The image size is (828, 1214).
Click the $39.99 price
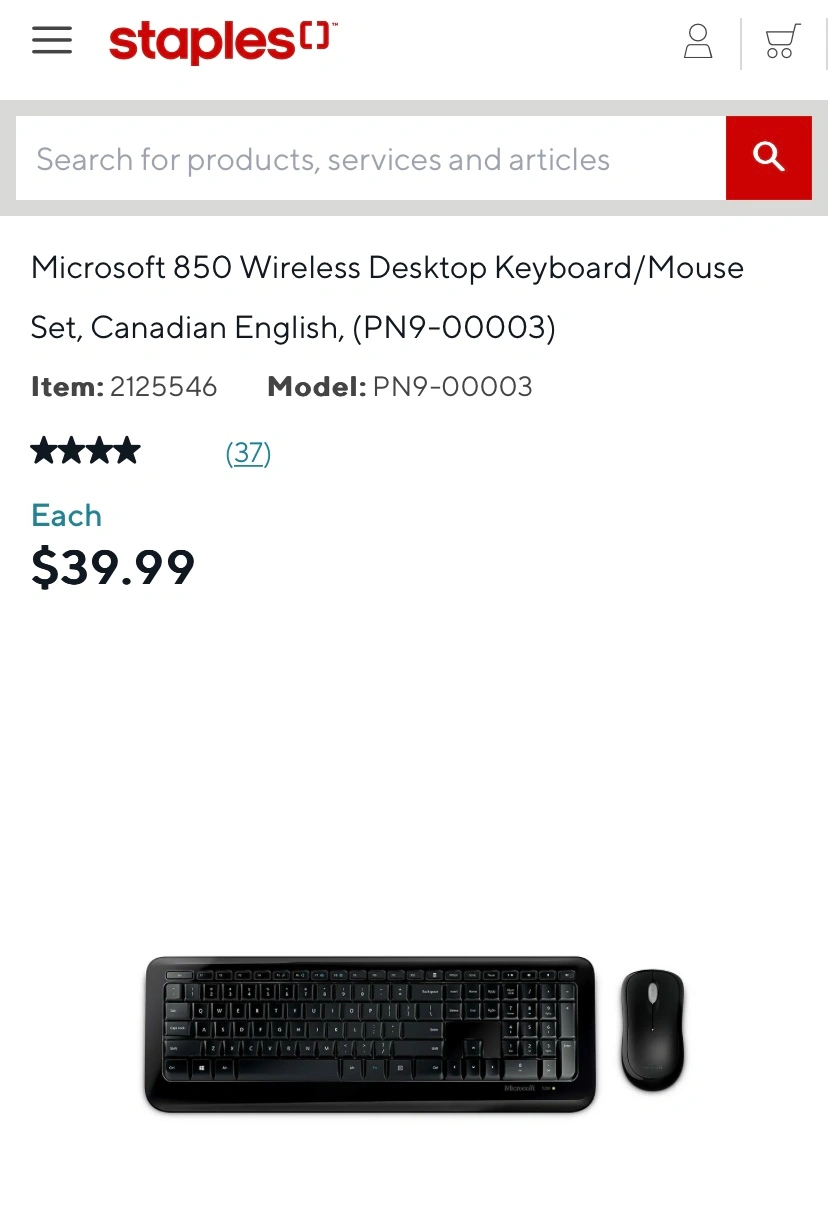click(113, 567)
